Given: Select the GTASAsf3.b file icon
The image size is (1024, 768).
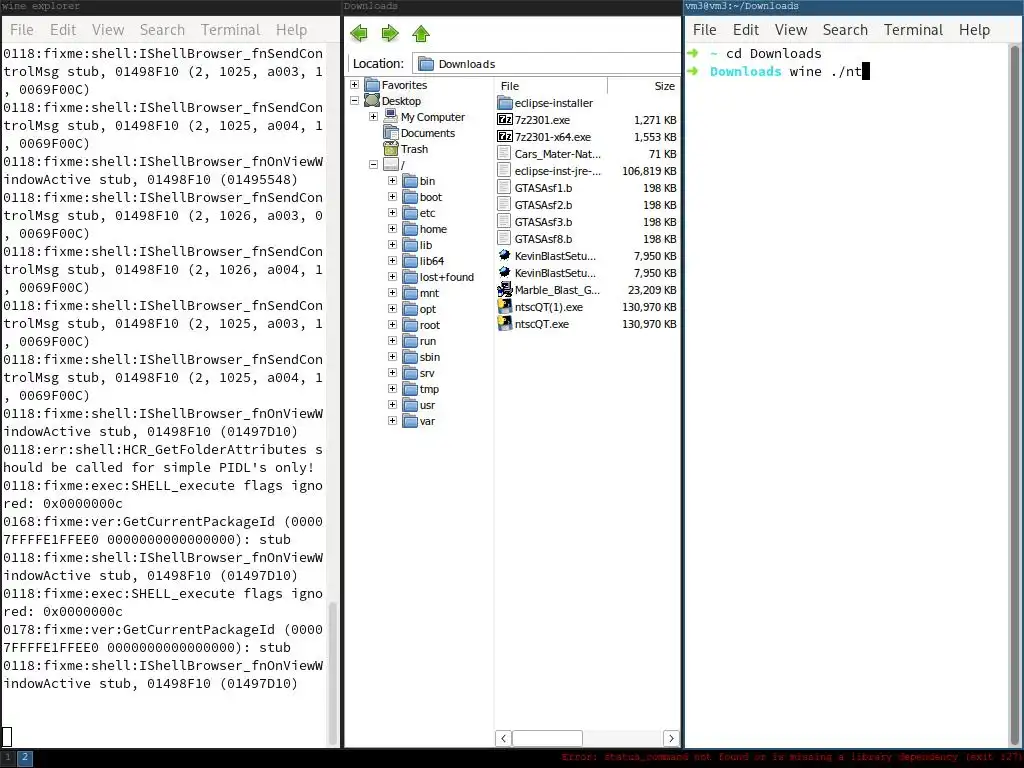Looking at the screenshot, I should [504, 221].
